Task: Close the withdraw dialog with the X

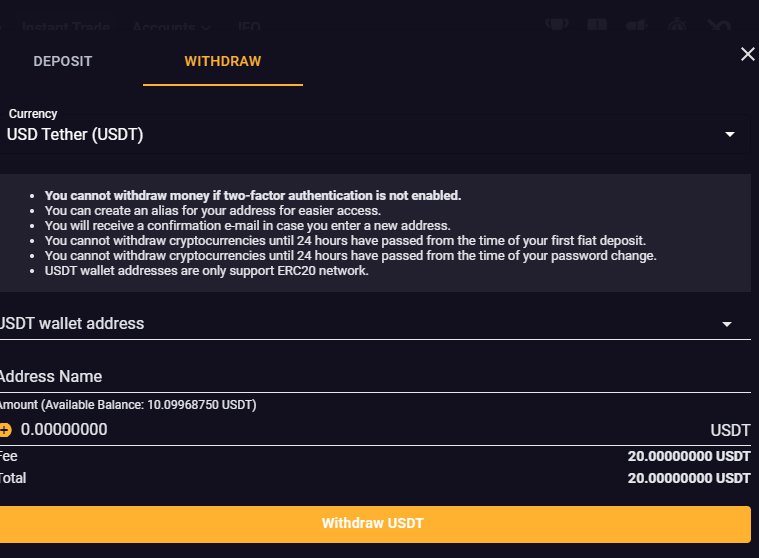Action: click(x=747, y=54)
